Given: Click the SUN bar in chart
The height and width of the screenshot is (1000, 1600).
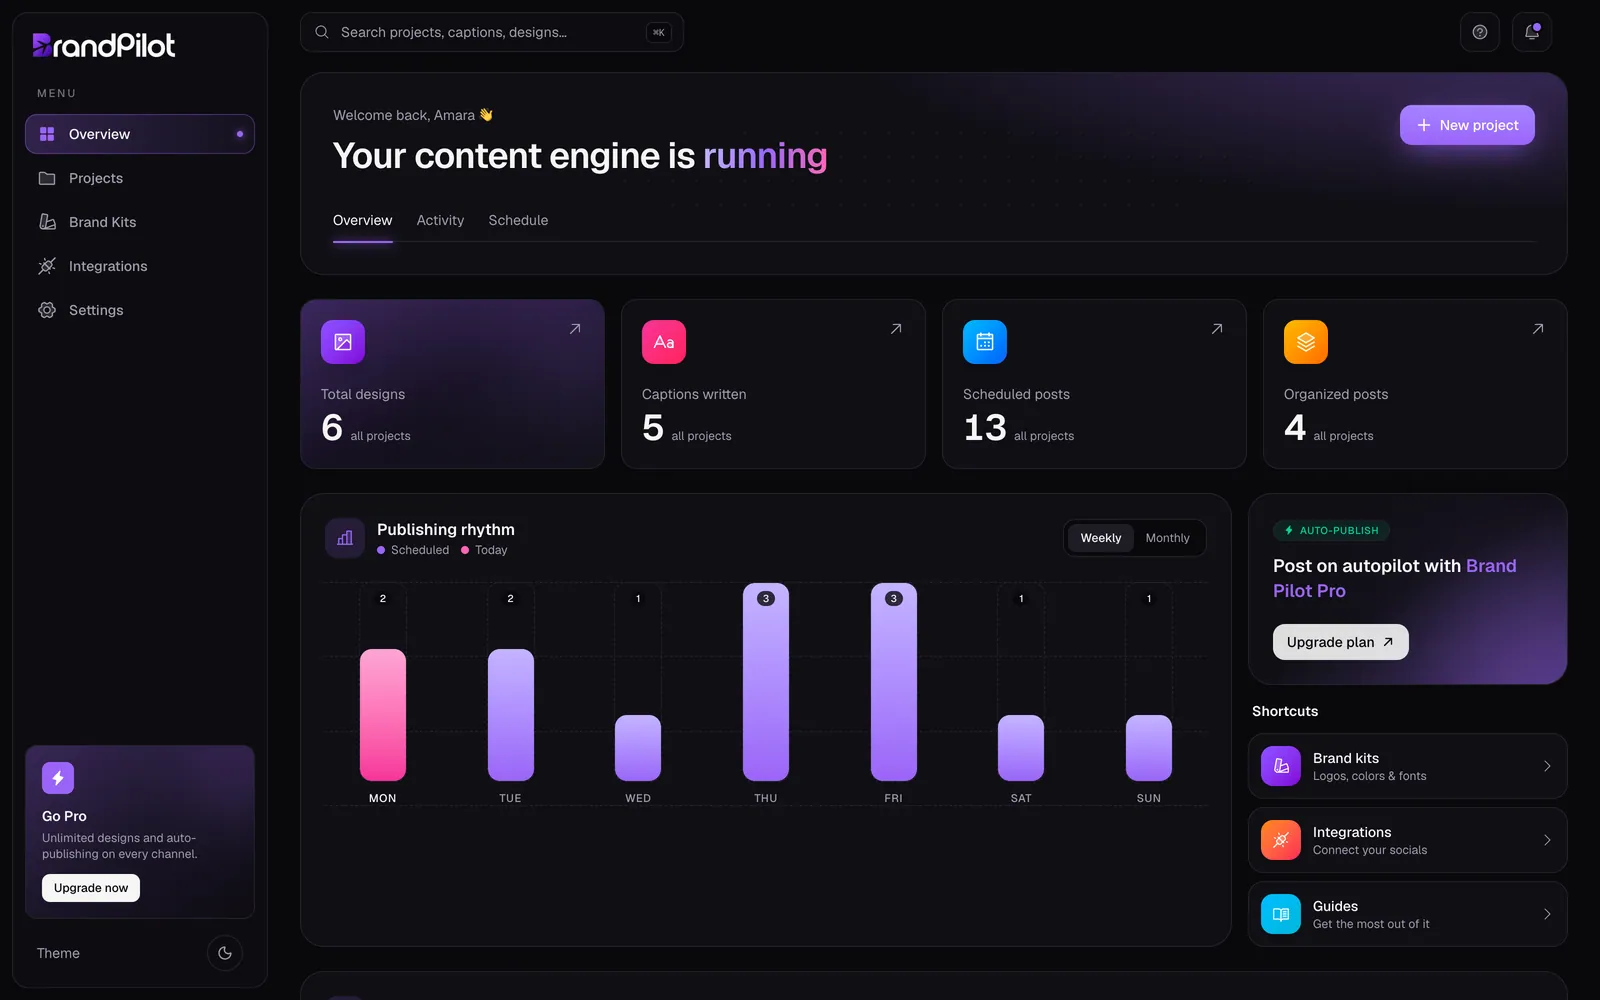Looking at the screenshot, I should coord(1149,748).
